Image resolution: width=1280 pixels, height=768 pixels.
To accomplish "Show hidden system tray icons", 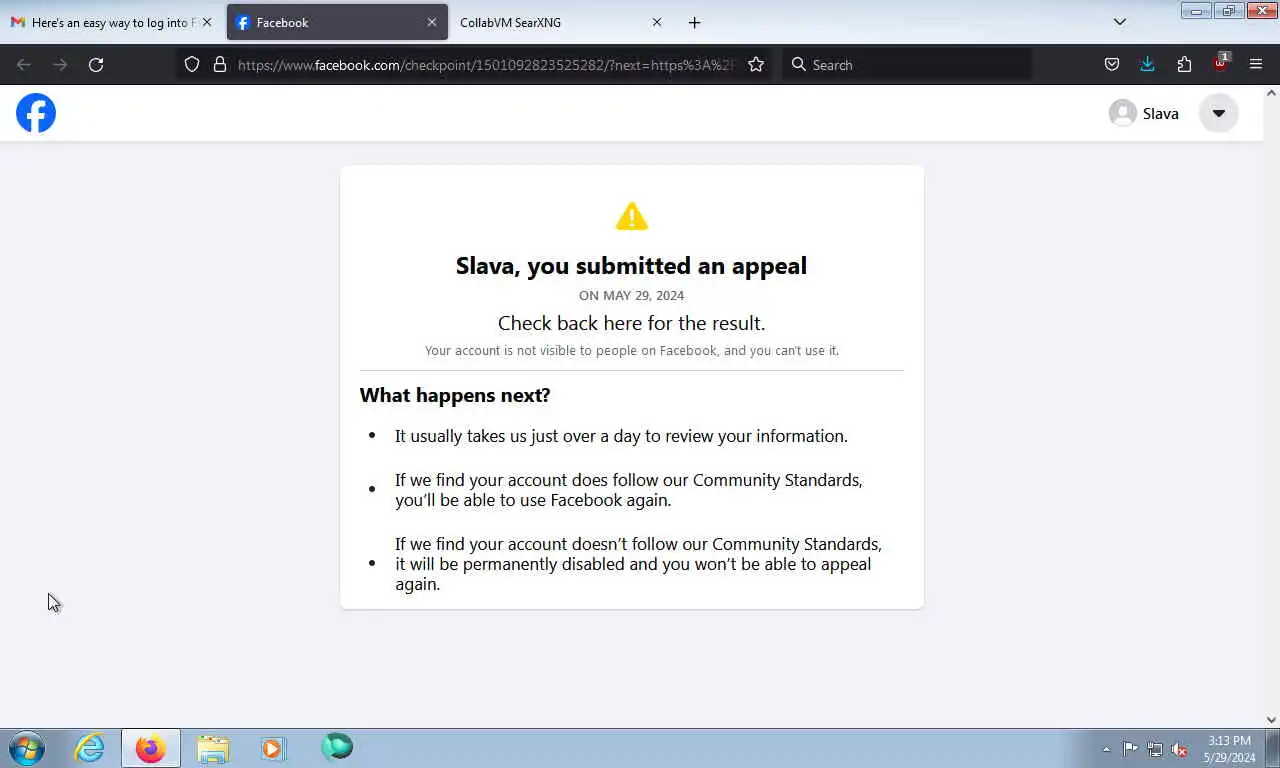I will (x=1106, y=749).
